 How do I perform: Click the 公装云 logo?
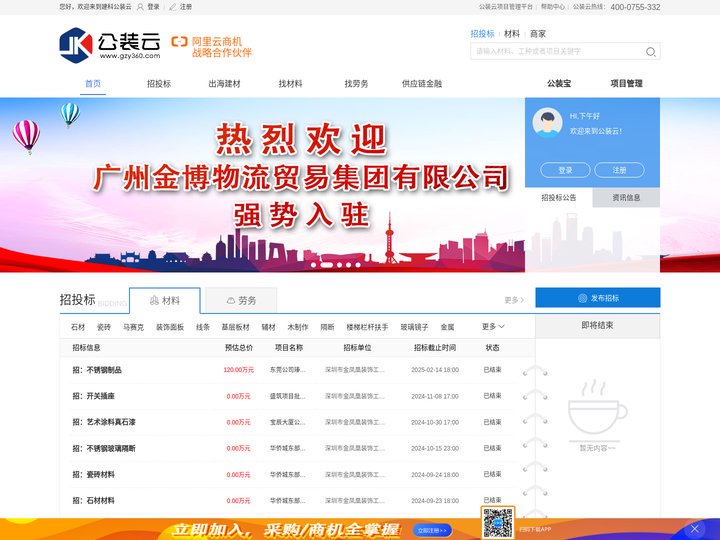[110, 45]
